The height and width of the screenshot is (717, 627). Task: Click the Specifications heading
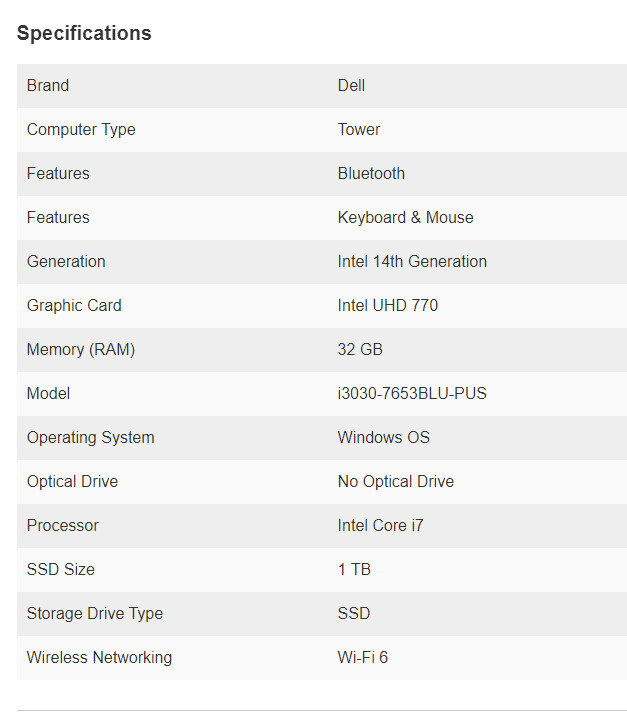(84, 33)
